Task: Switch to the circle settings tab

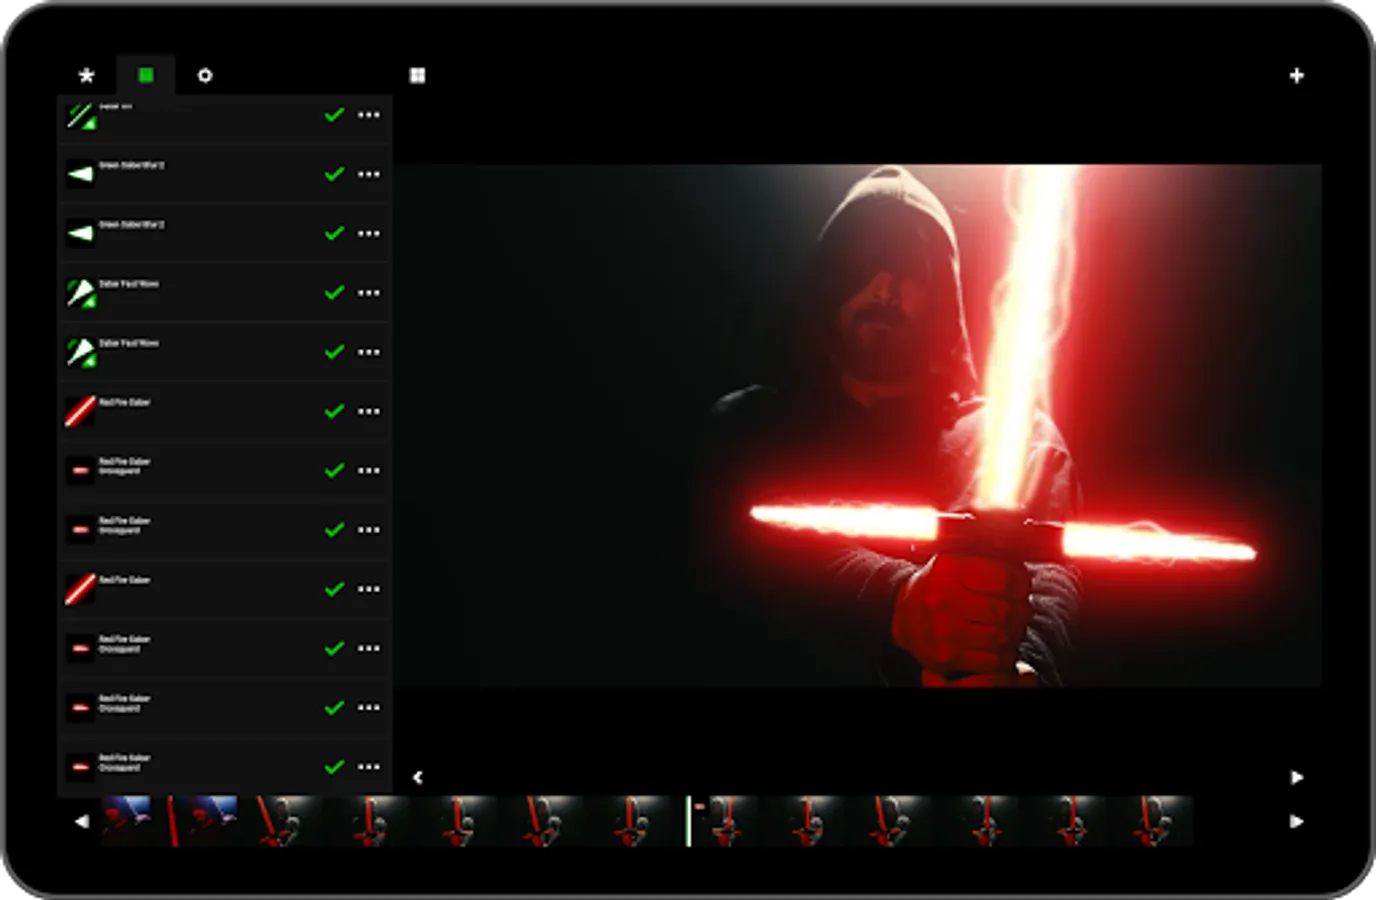Action: [x=205, y=75]
